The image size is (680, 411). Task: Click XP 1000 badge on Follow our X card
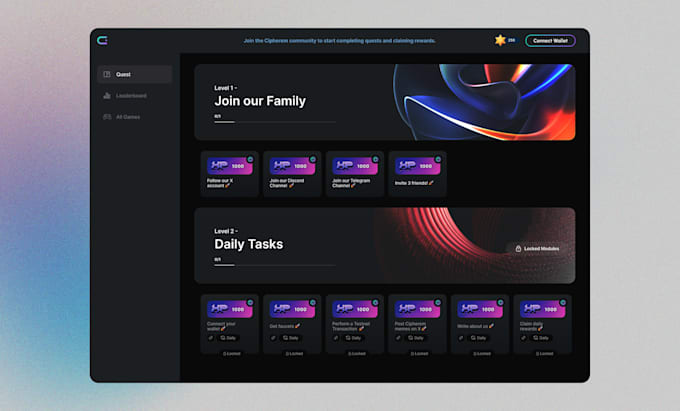(x=229, y=166)
